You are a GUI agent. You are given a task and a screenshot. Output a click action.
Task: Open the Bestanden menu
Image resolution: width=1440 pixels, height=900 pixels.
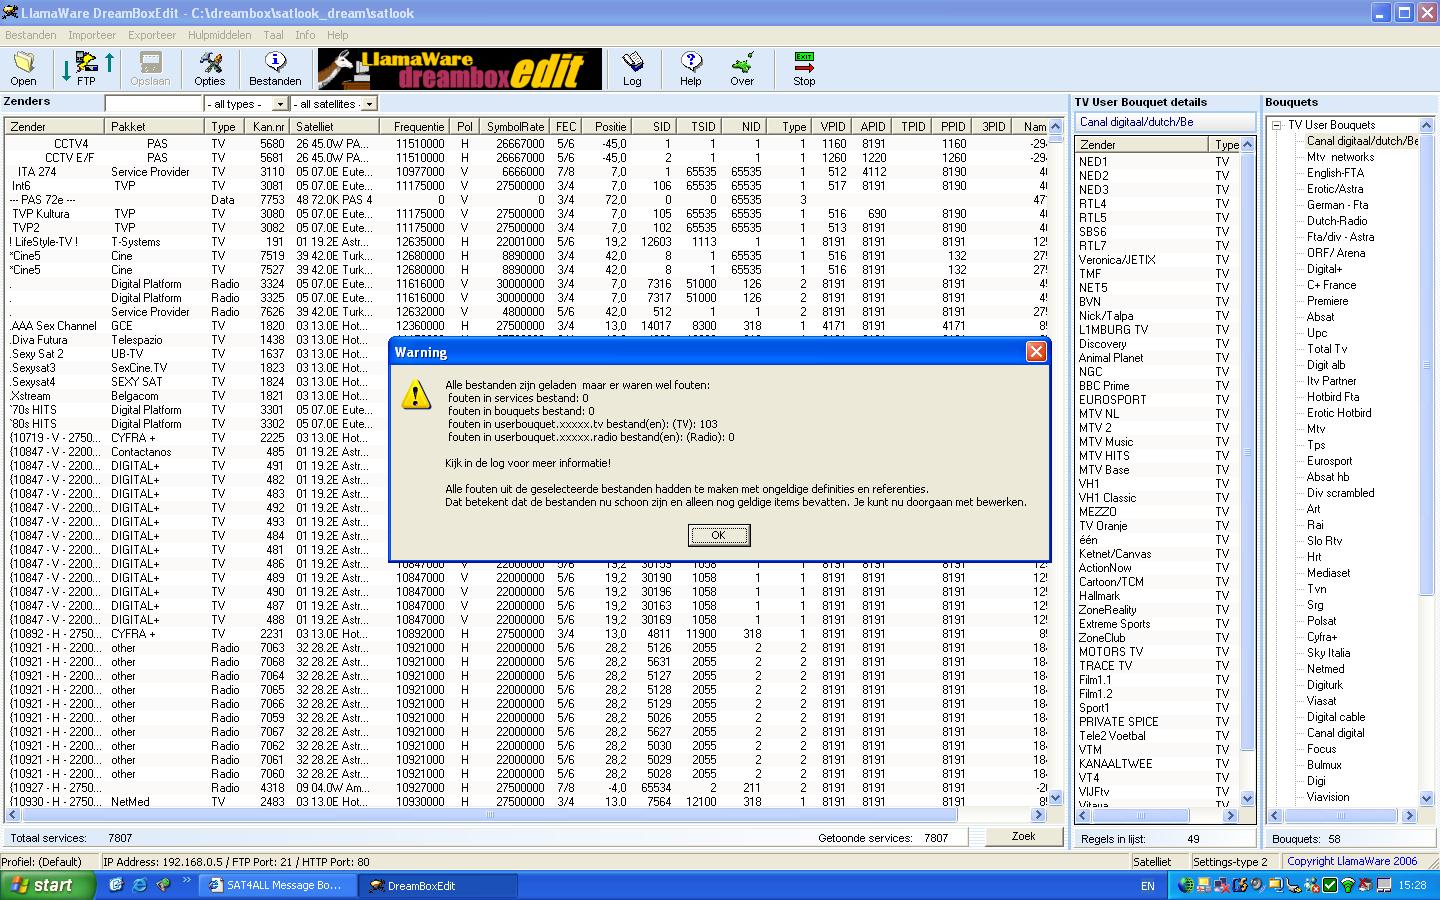30,35
